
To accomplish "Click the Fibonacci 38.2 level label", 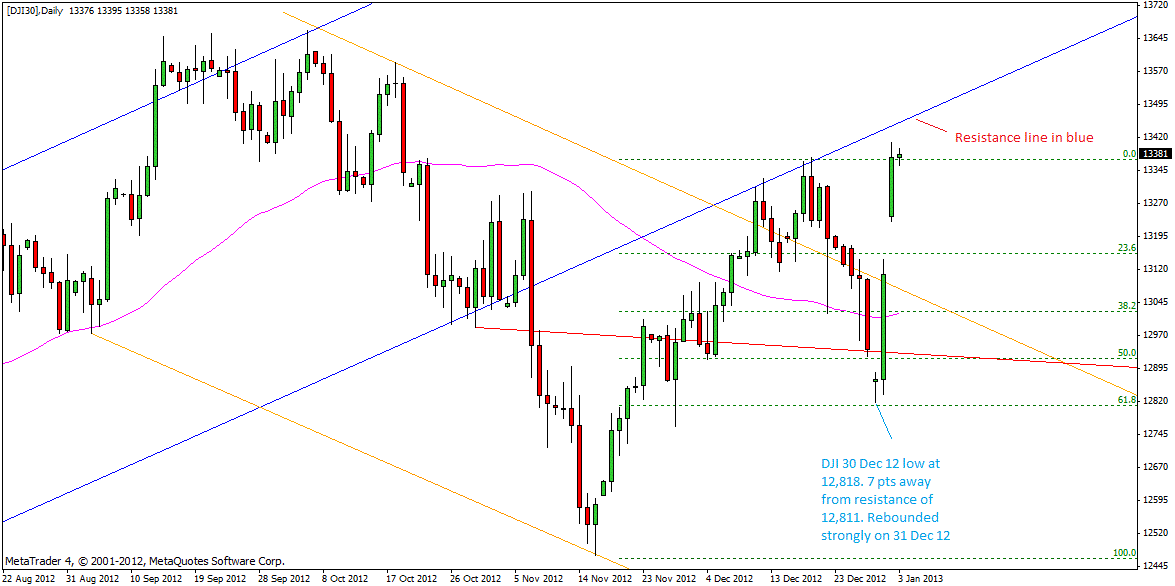I will (x=1126, y=306).
